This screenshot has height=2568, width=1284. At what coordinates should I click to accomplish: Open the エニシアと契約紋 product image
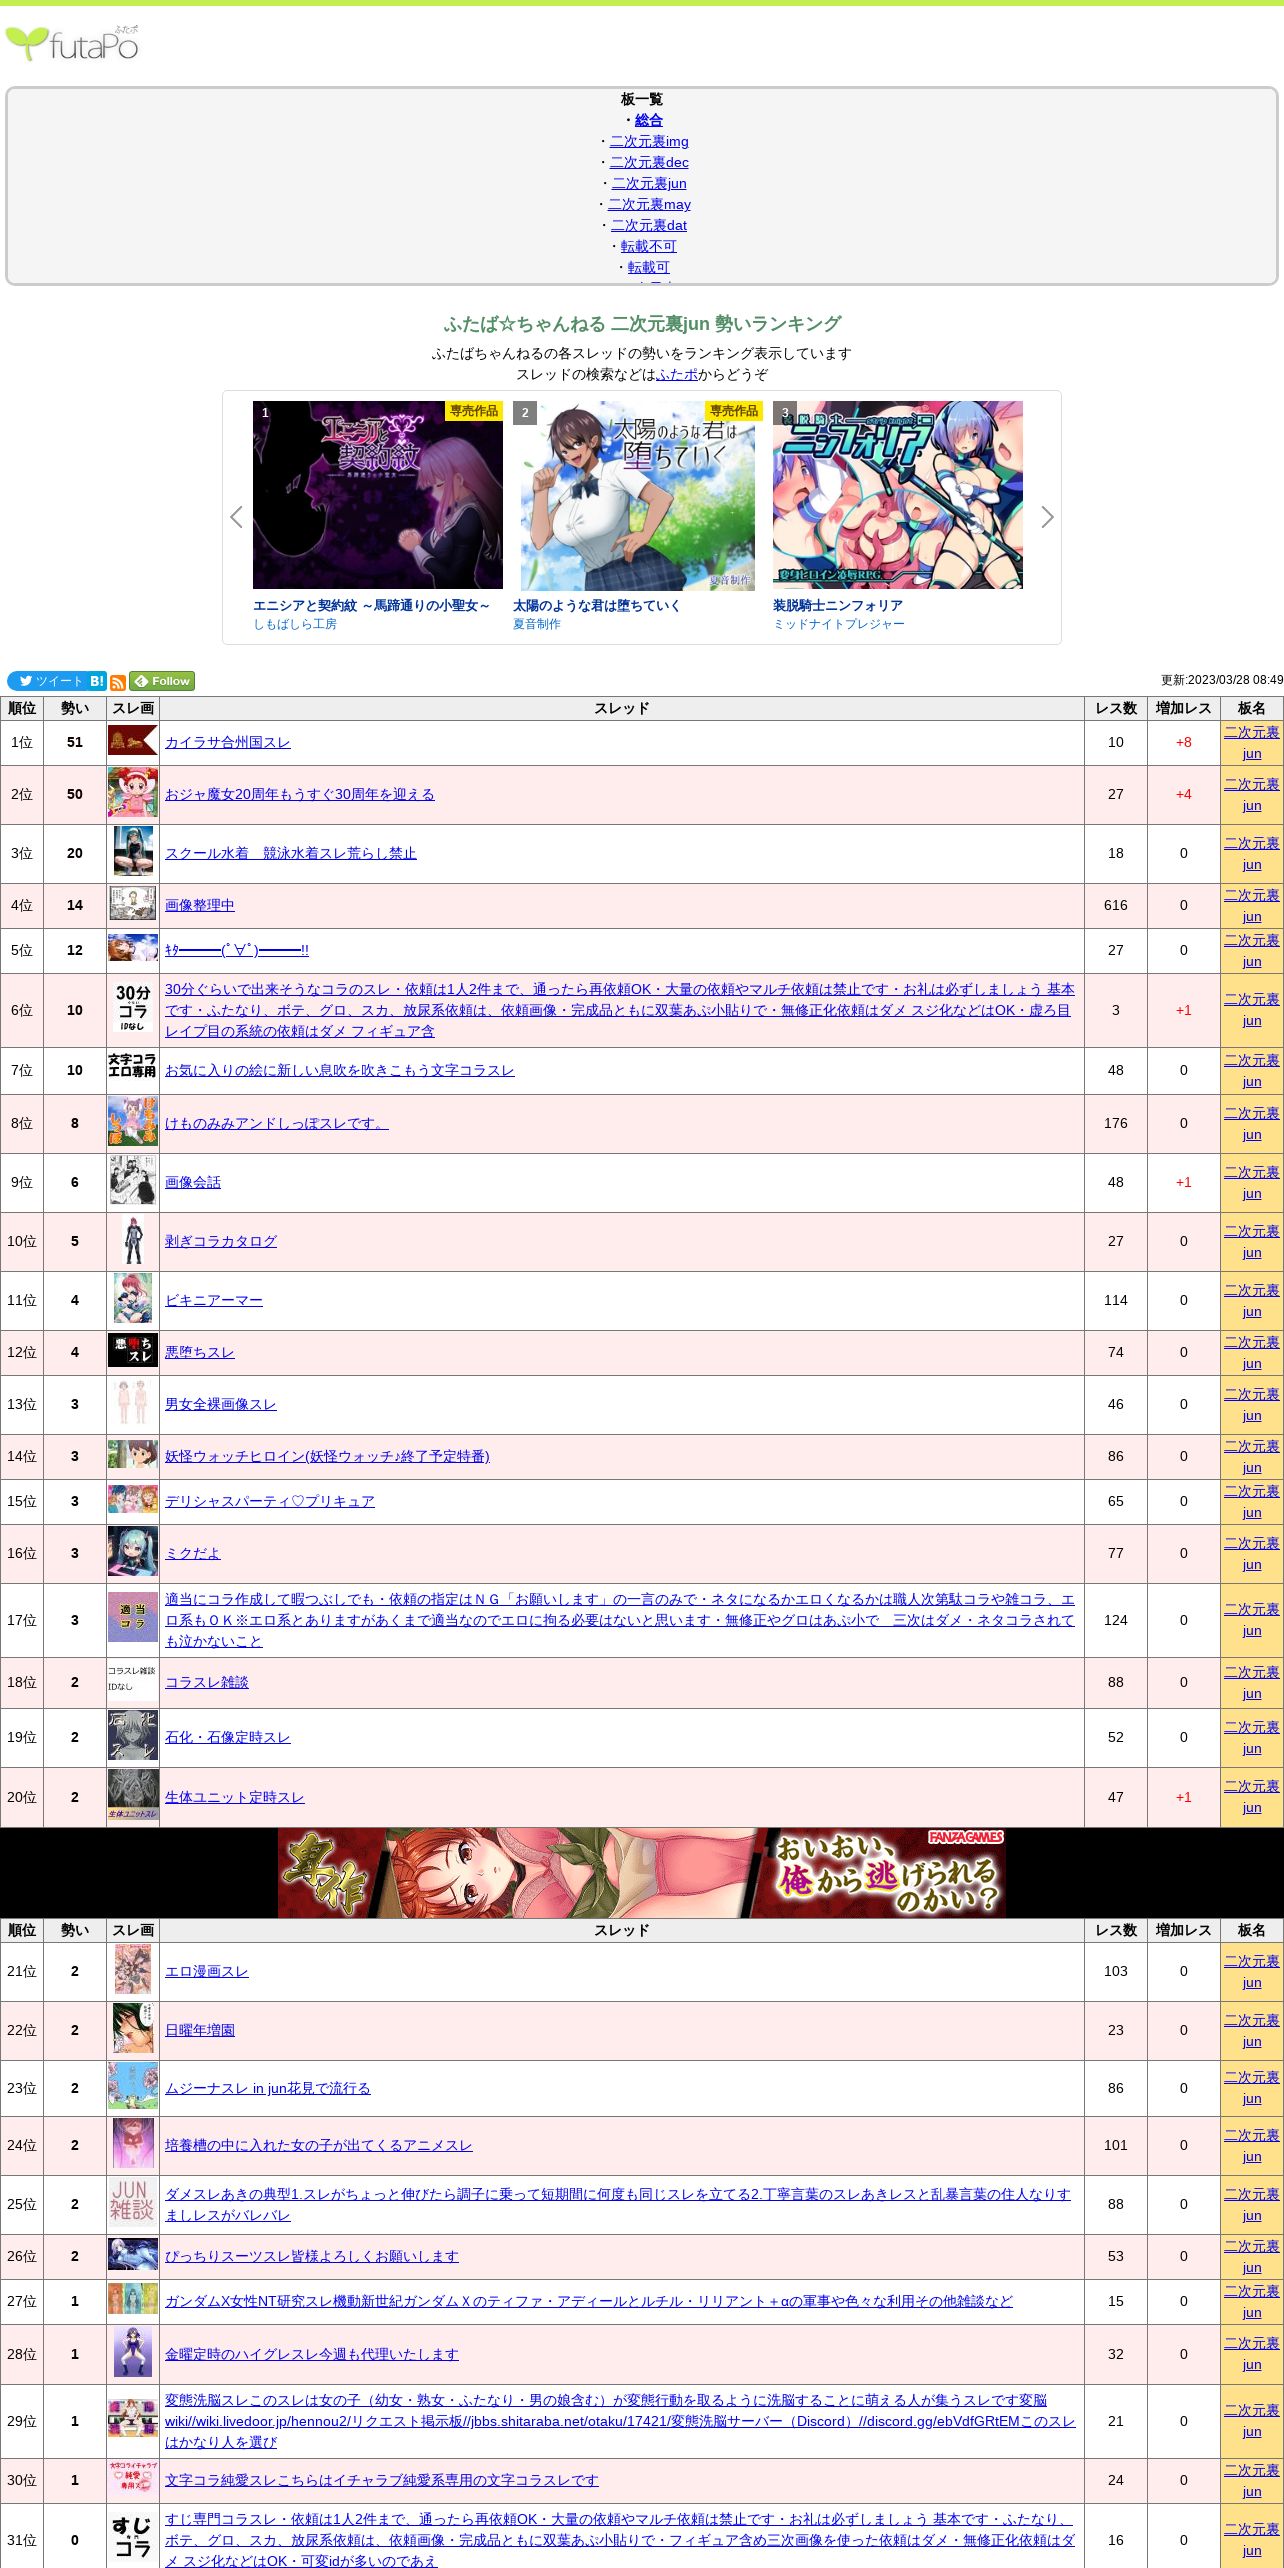[378, 495]
